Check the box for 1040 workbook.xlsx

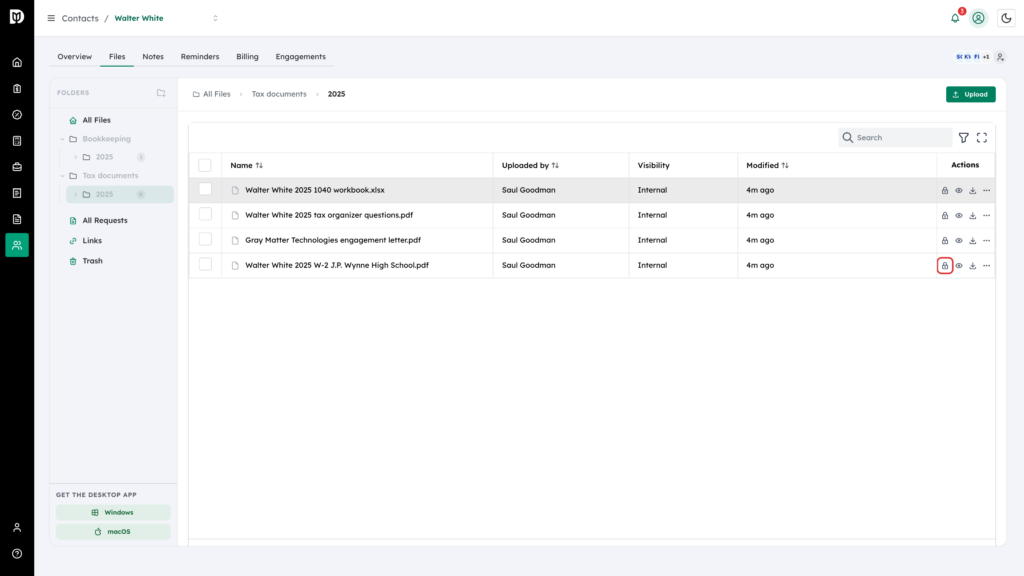tap(205, 189)
